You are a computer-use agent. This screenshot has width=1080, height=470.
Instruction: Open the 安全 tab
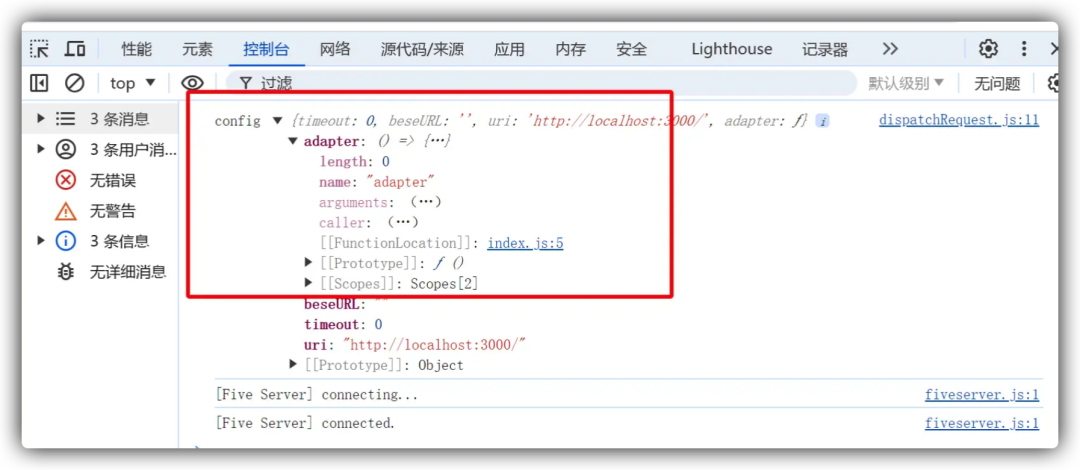632,49
